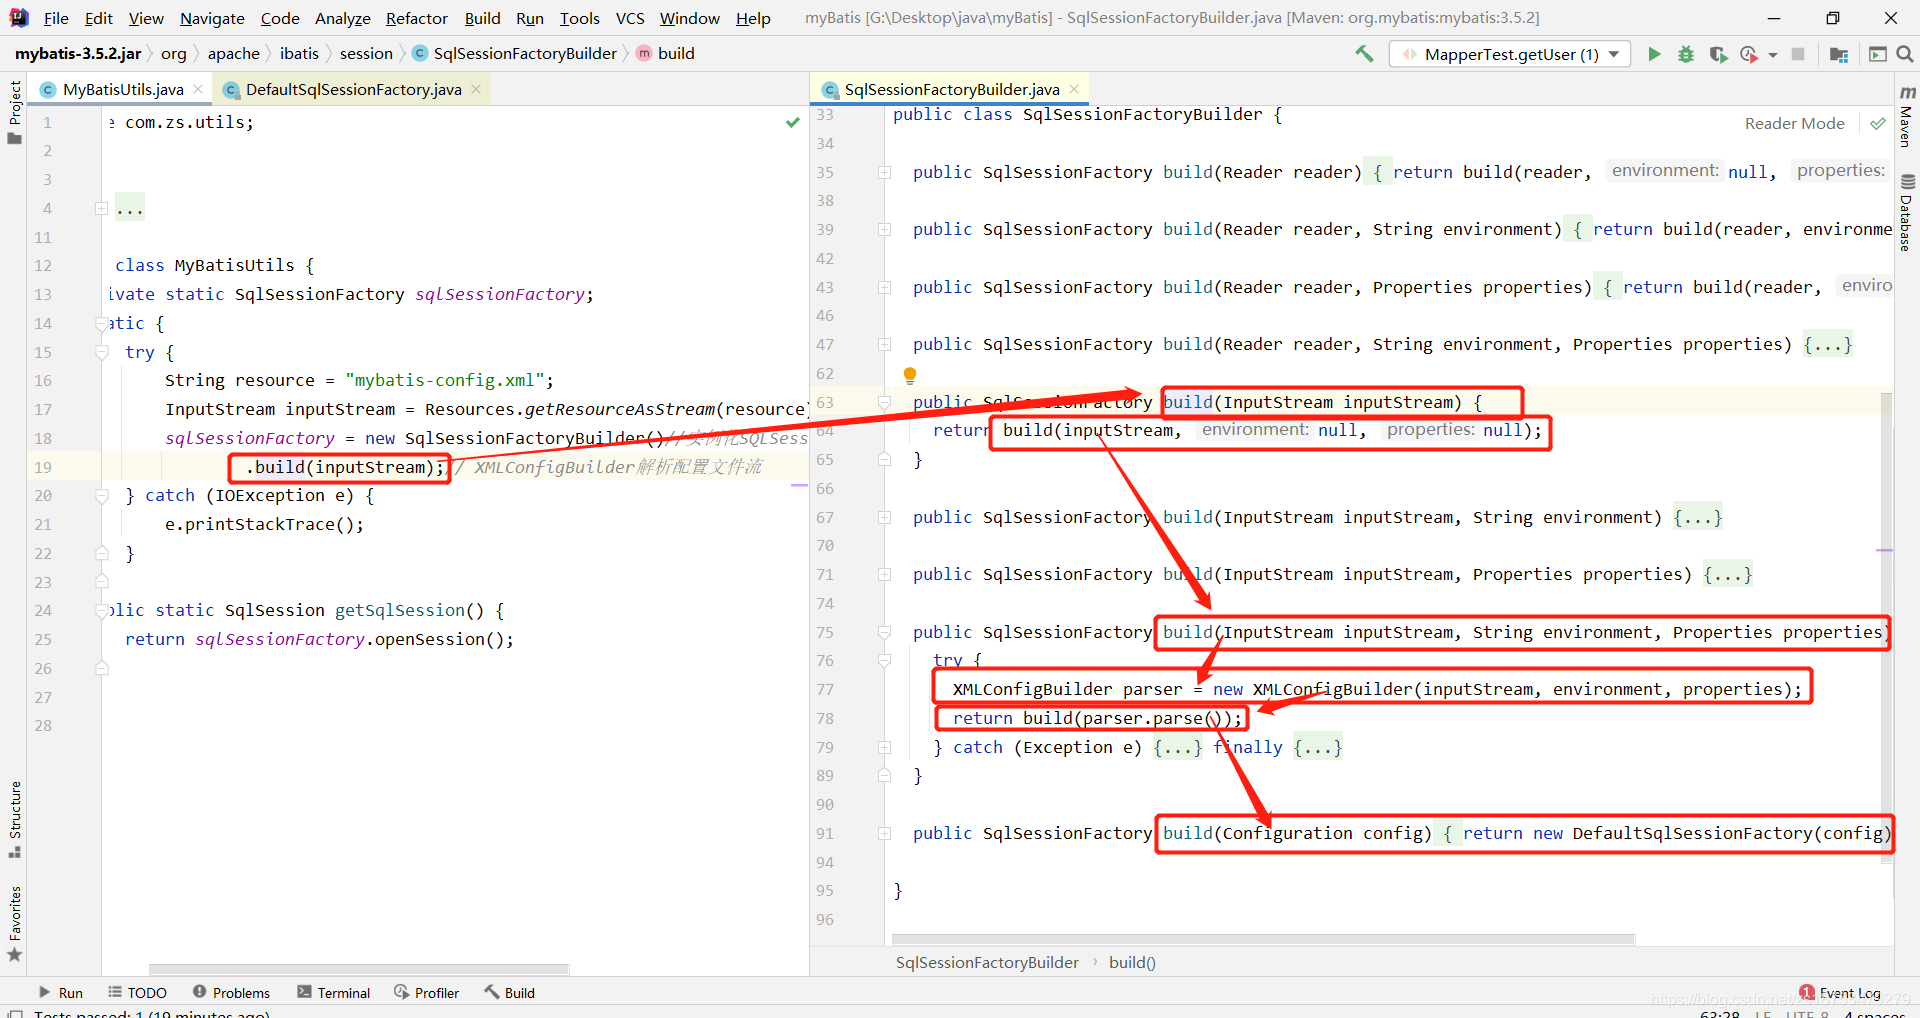Click the SqlSessionFactoryBuilder breadcrumb below the right editor
Image resolution: width=1920 pixels, height=1018 pixels.
pos(987,962)
